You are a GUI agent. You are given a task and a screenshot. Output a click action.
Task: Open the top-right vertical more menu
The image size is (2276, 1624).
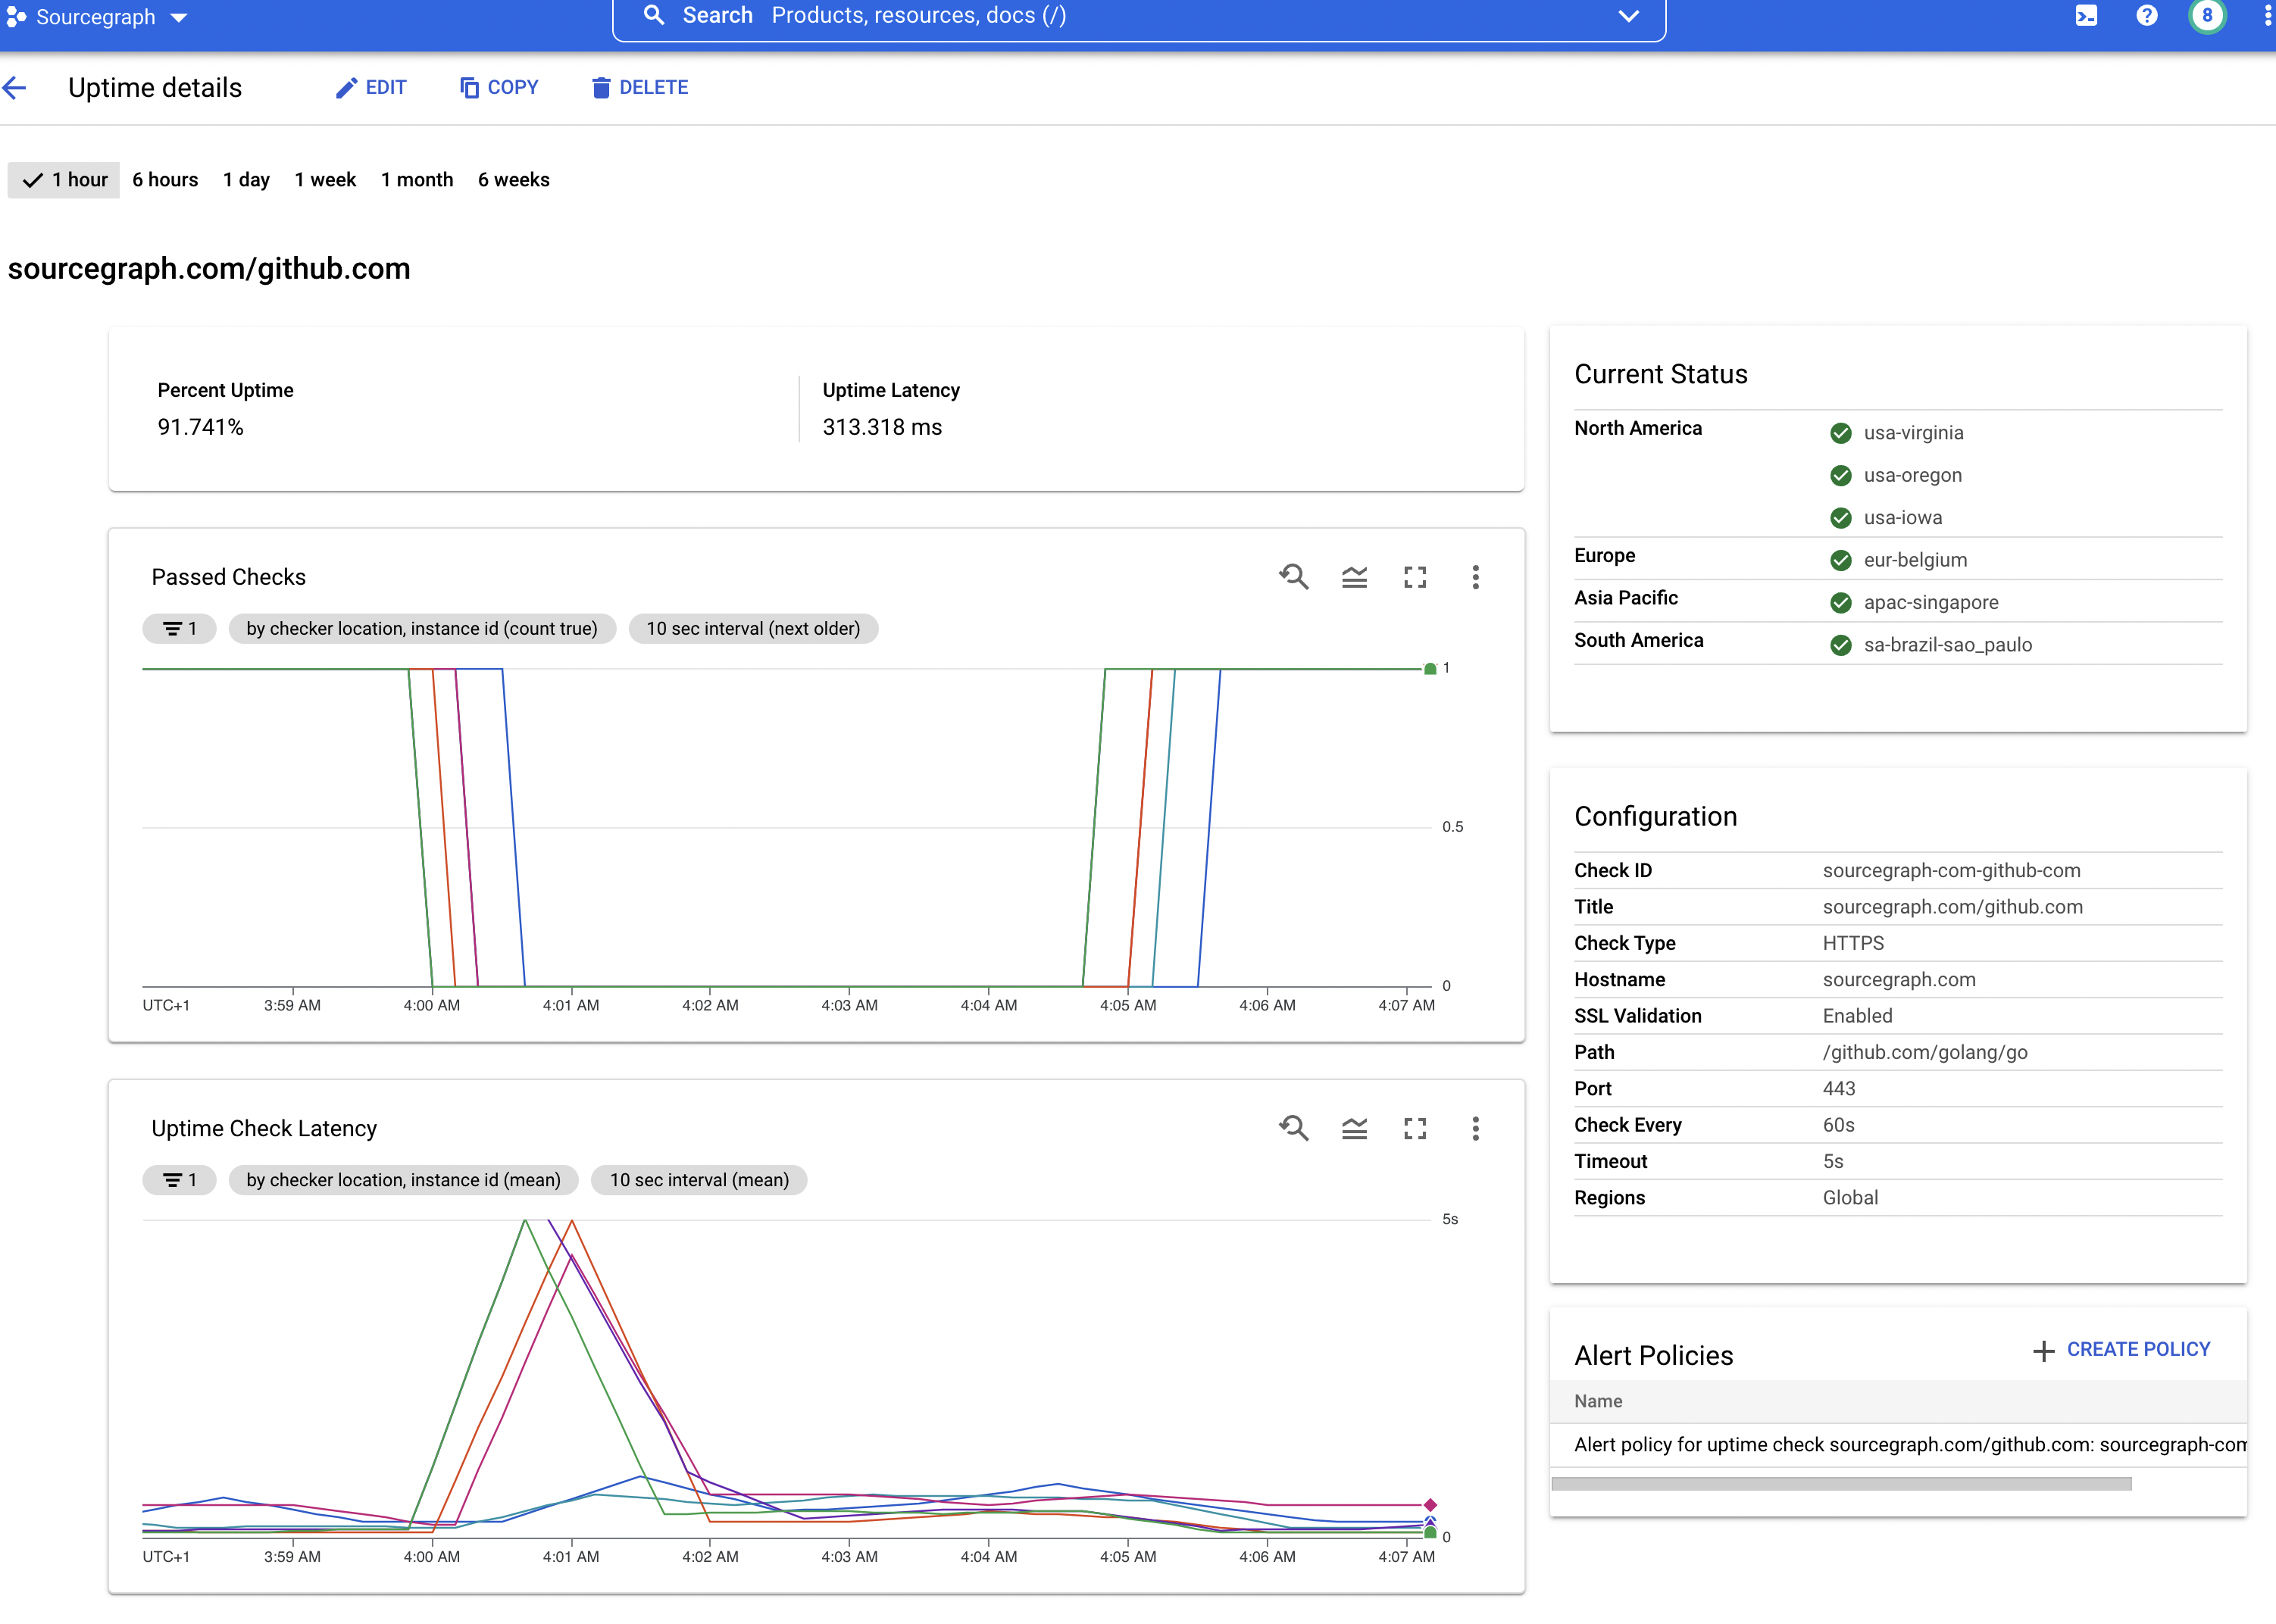[2267, 16]
